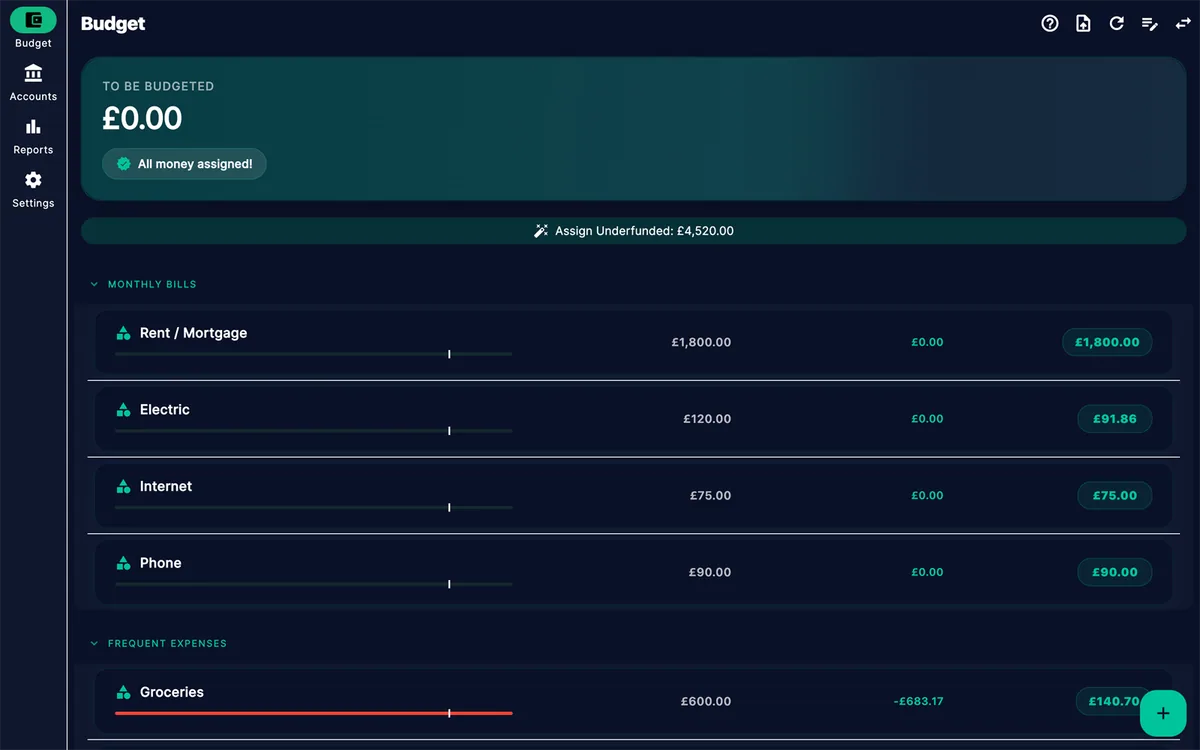Select the Electric category name
1200x750 pixels.
pos(165,410)
